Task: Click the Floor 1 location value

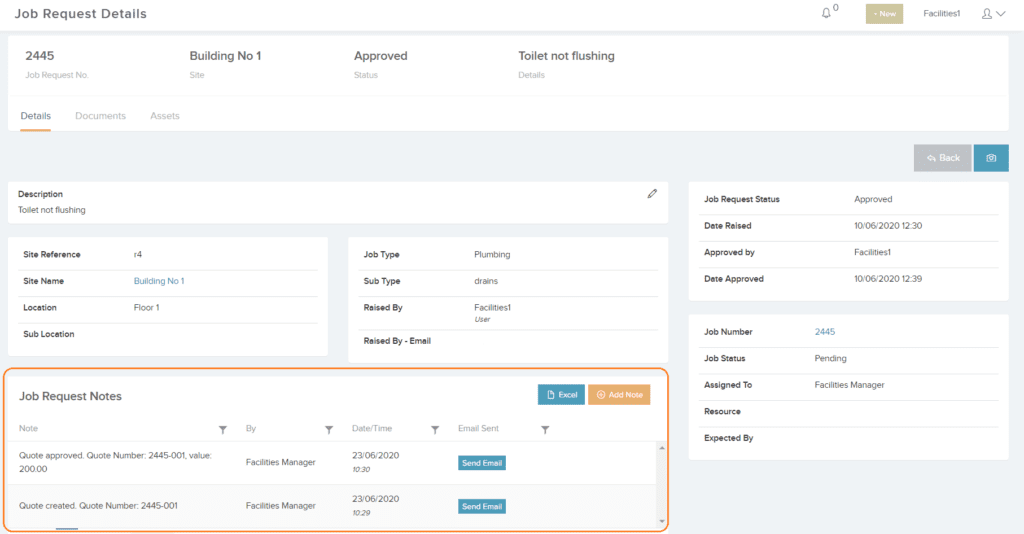Action: click(146, 307)
